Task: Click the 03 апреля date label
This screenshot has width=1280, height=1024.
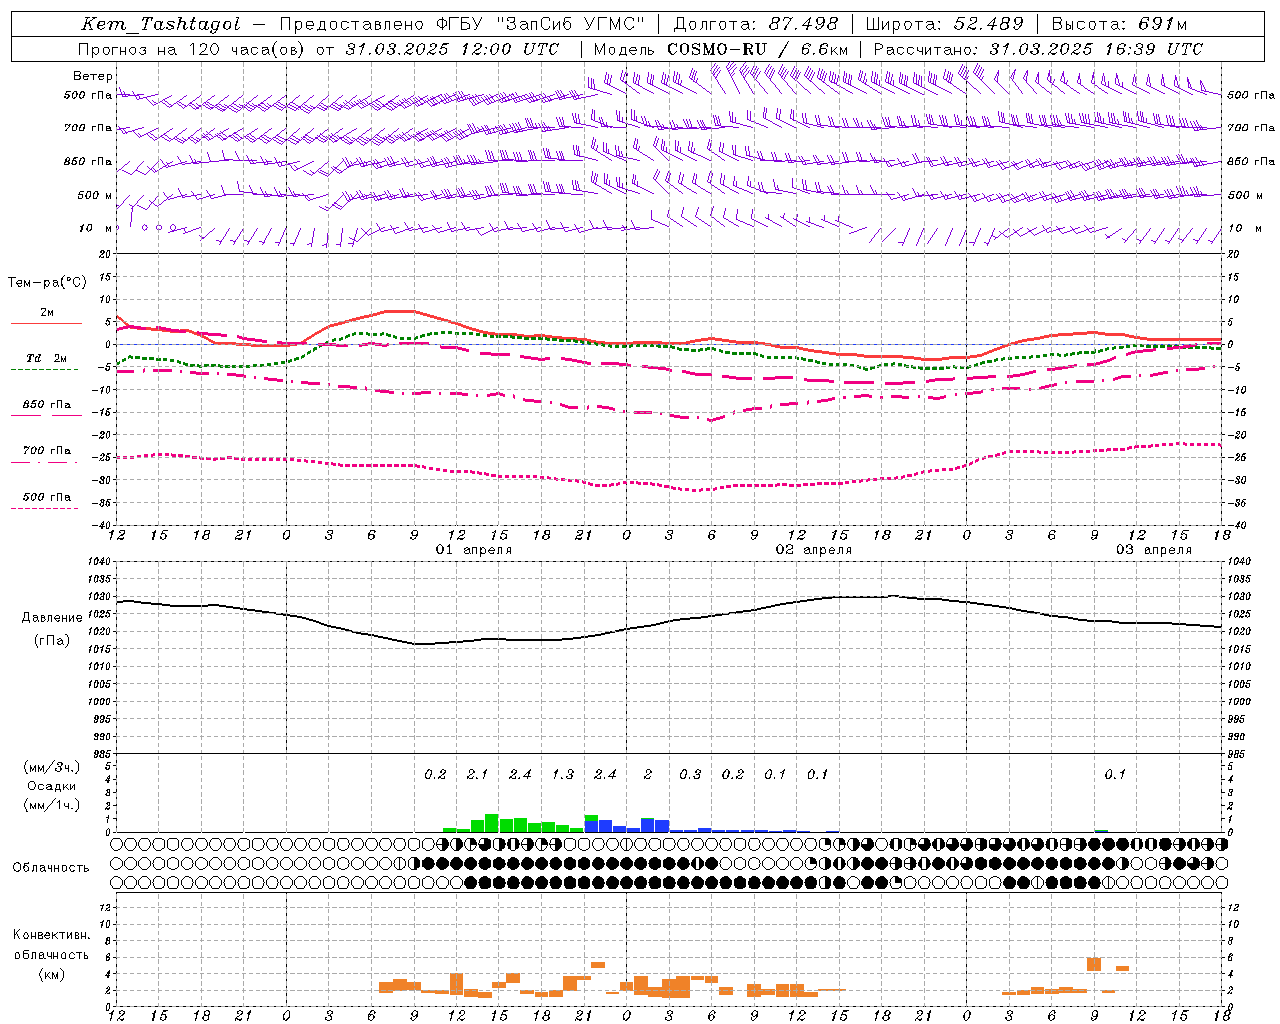Action: click(x=1154, y=550)
